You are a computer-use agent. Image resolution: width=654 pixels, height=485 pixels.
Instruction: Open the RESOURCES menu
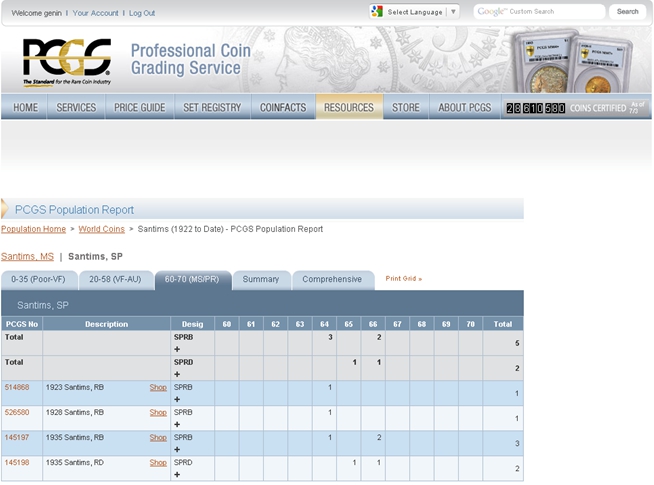[349, 108]
